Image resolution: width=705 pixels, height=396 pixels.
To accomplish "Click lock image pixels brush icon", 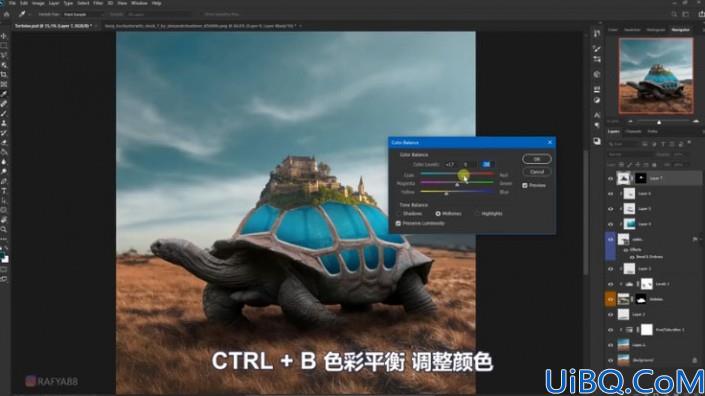I will [x=629, y=165].
